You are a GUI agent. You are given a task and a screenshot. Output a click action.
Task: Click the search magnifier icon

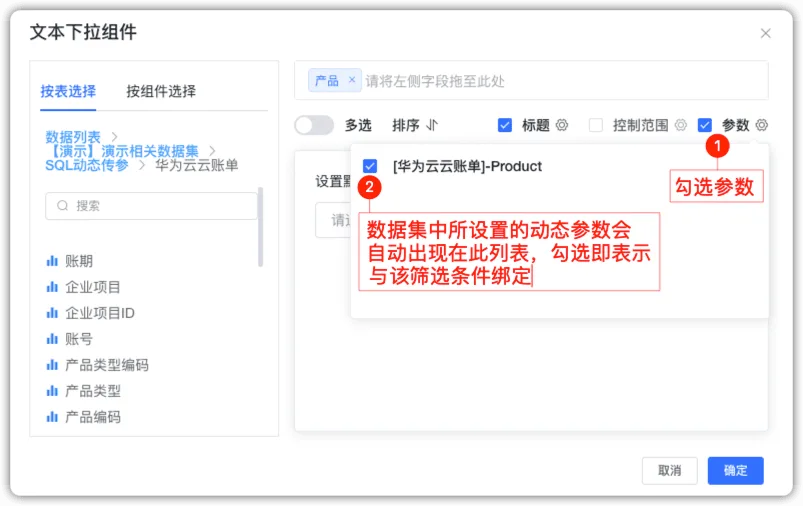click(x=62, y=205)
